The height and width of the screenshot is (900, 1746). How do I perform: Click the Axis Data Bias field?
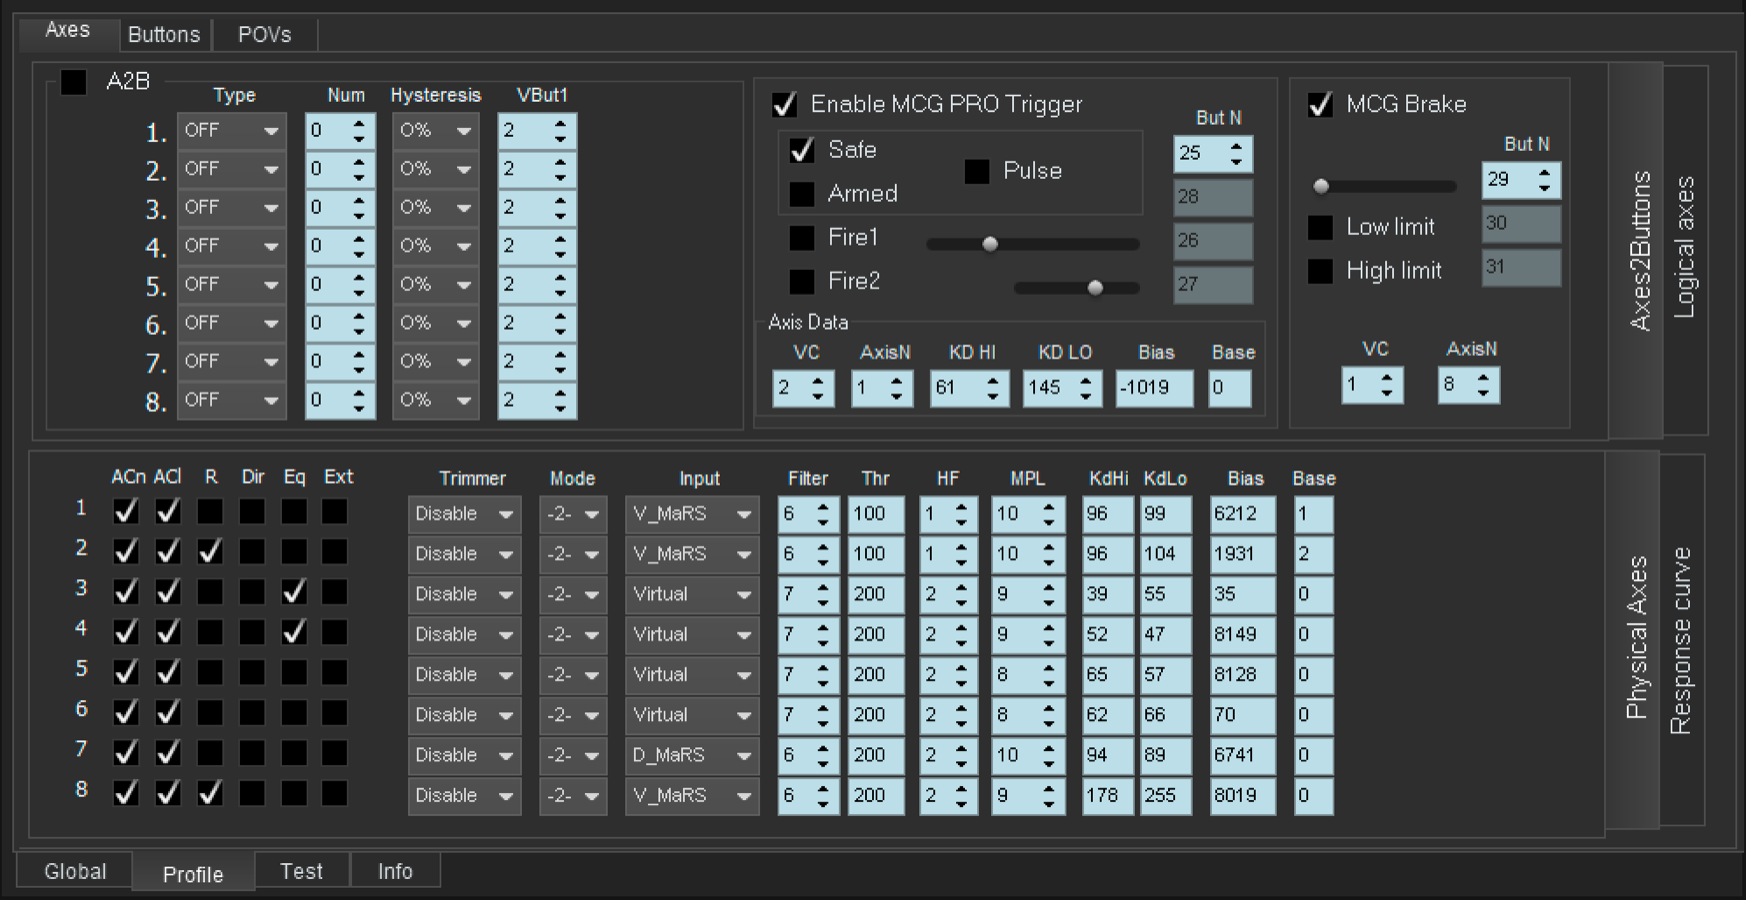(x=1153, y=388)
